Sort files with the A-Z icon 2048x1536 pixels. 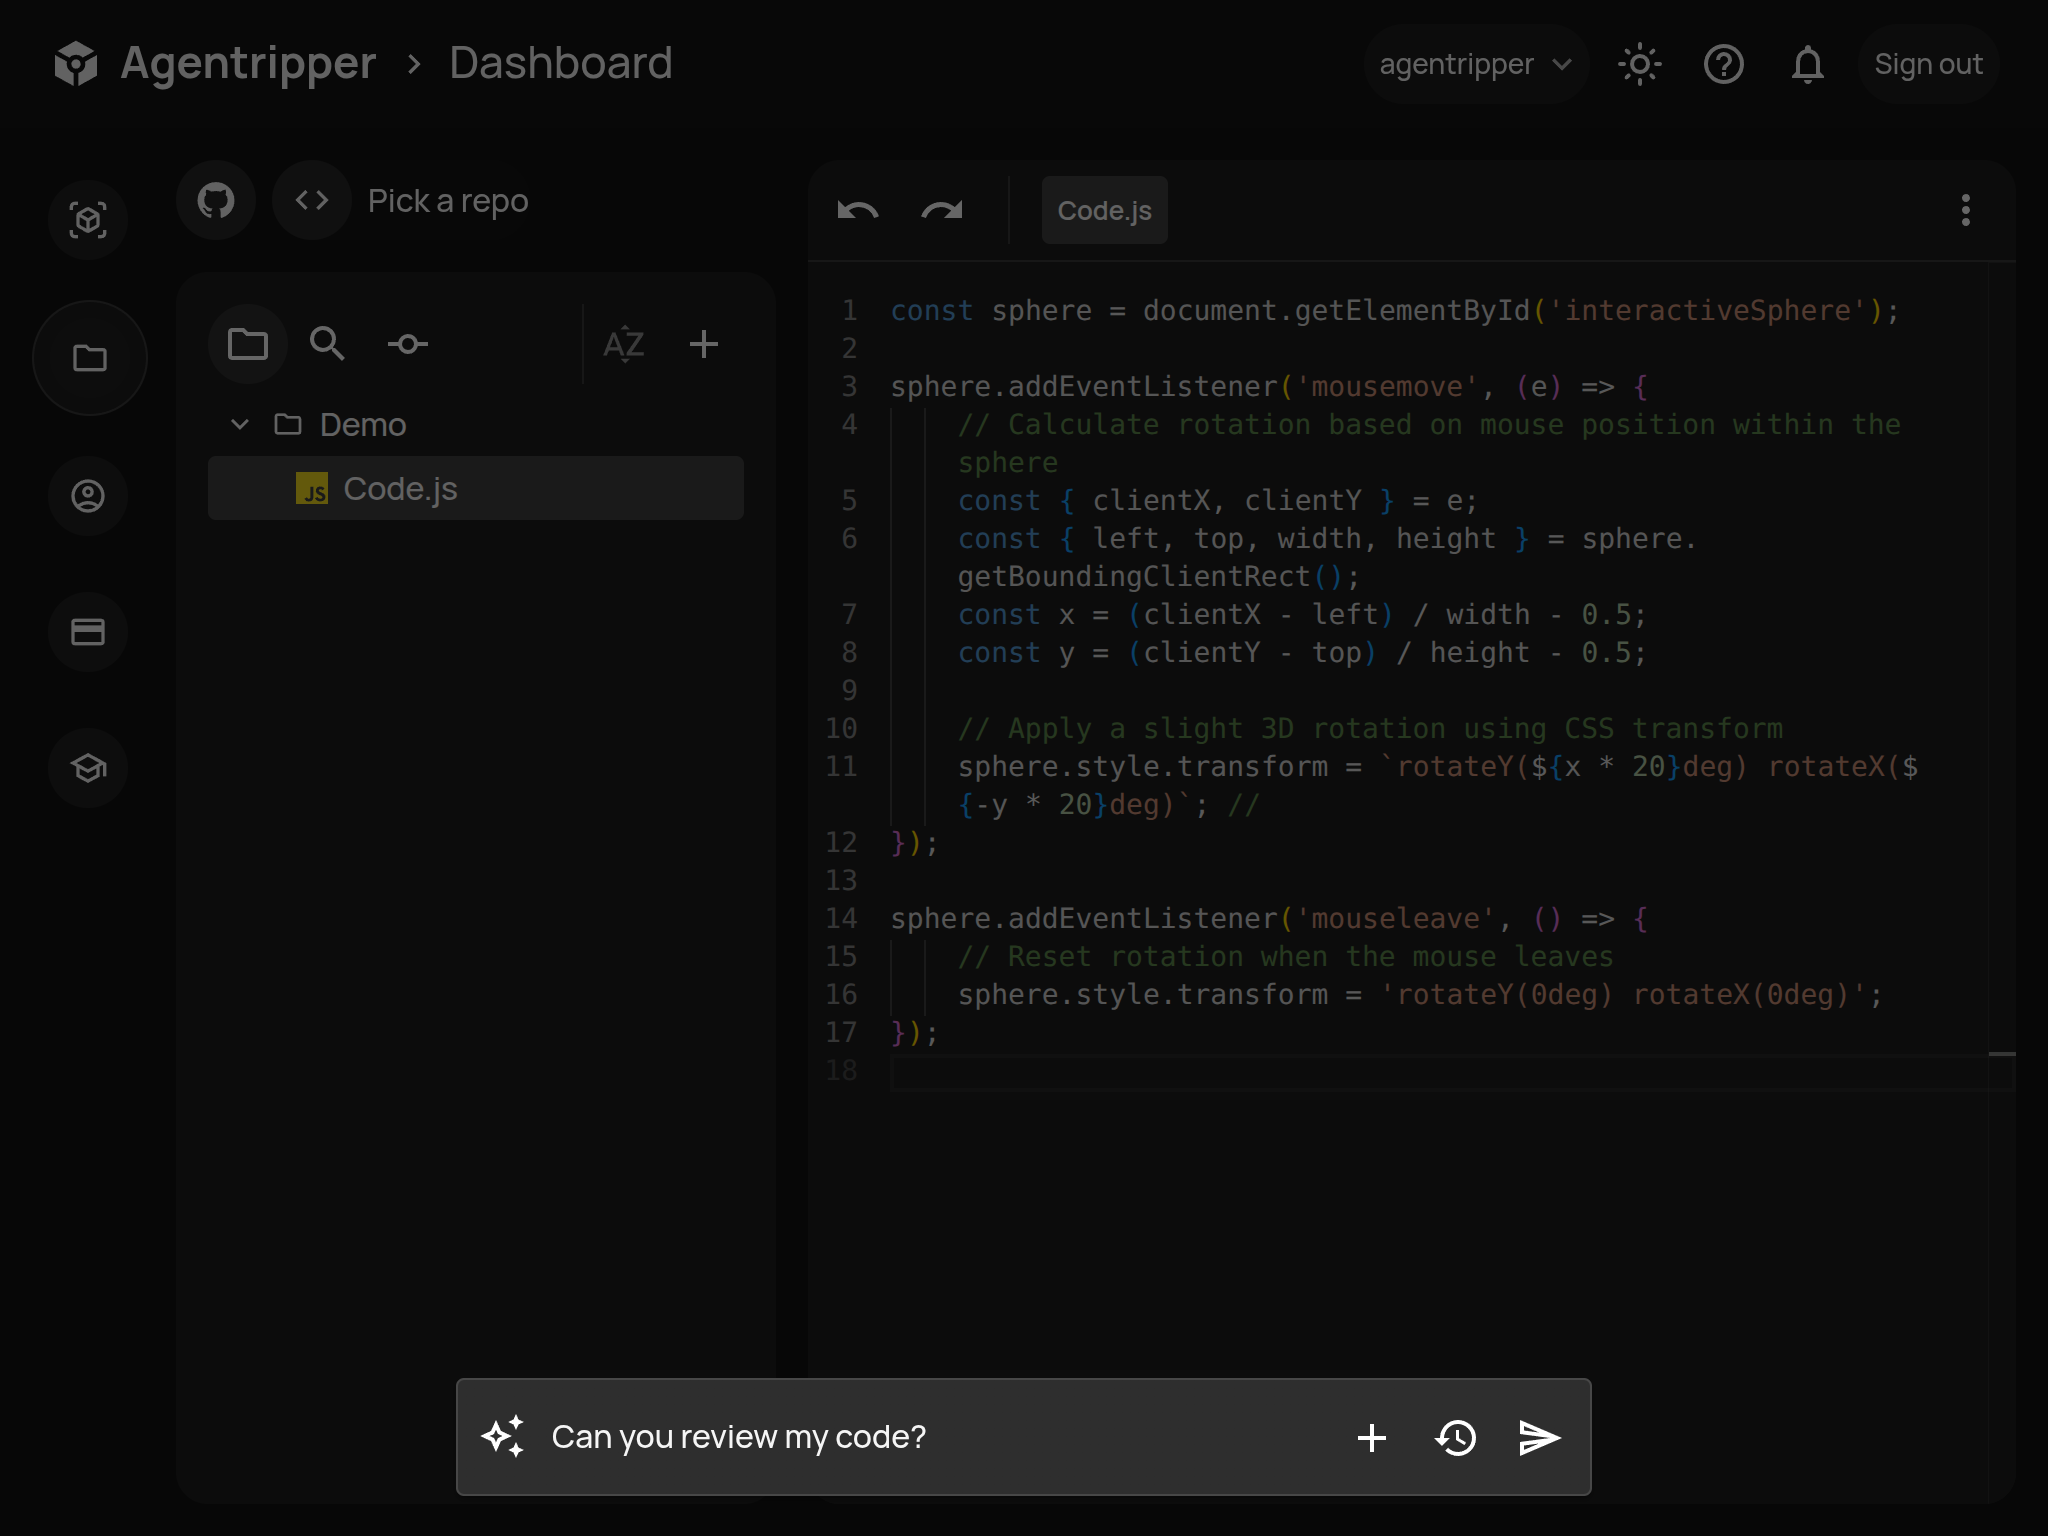point(624,344)
